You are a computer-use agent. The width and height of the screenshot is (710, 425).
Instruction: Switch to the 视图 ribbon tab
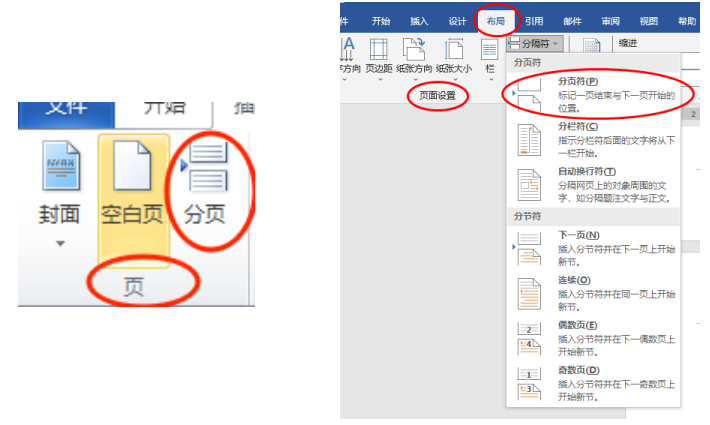[648, 21]
